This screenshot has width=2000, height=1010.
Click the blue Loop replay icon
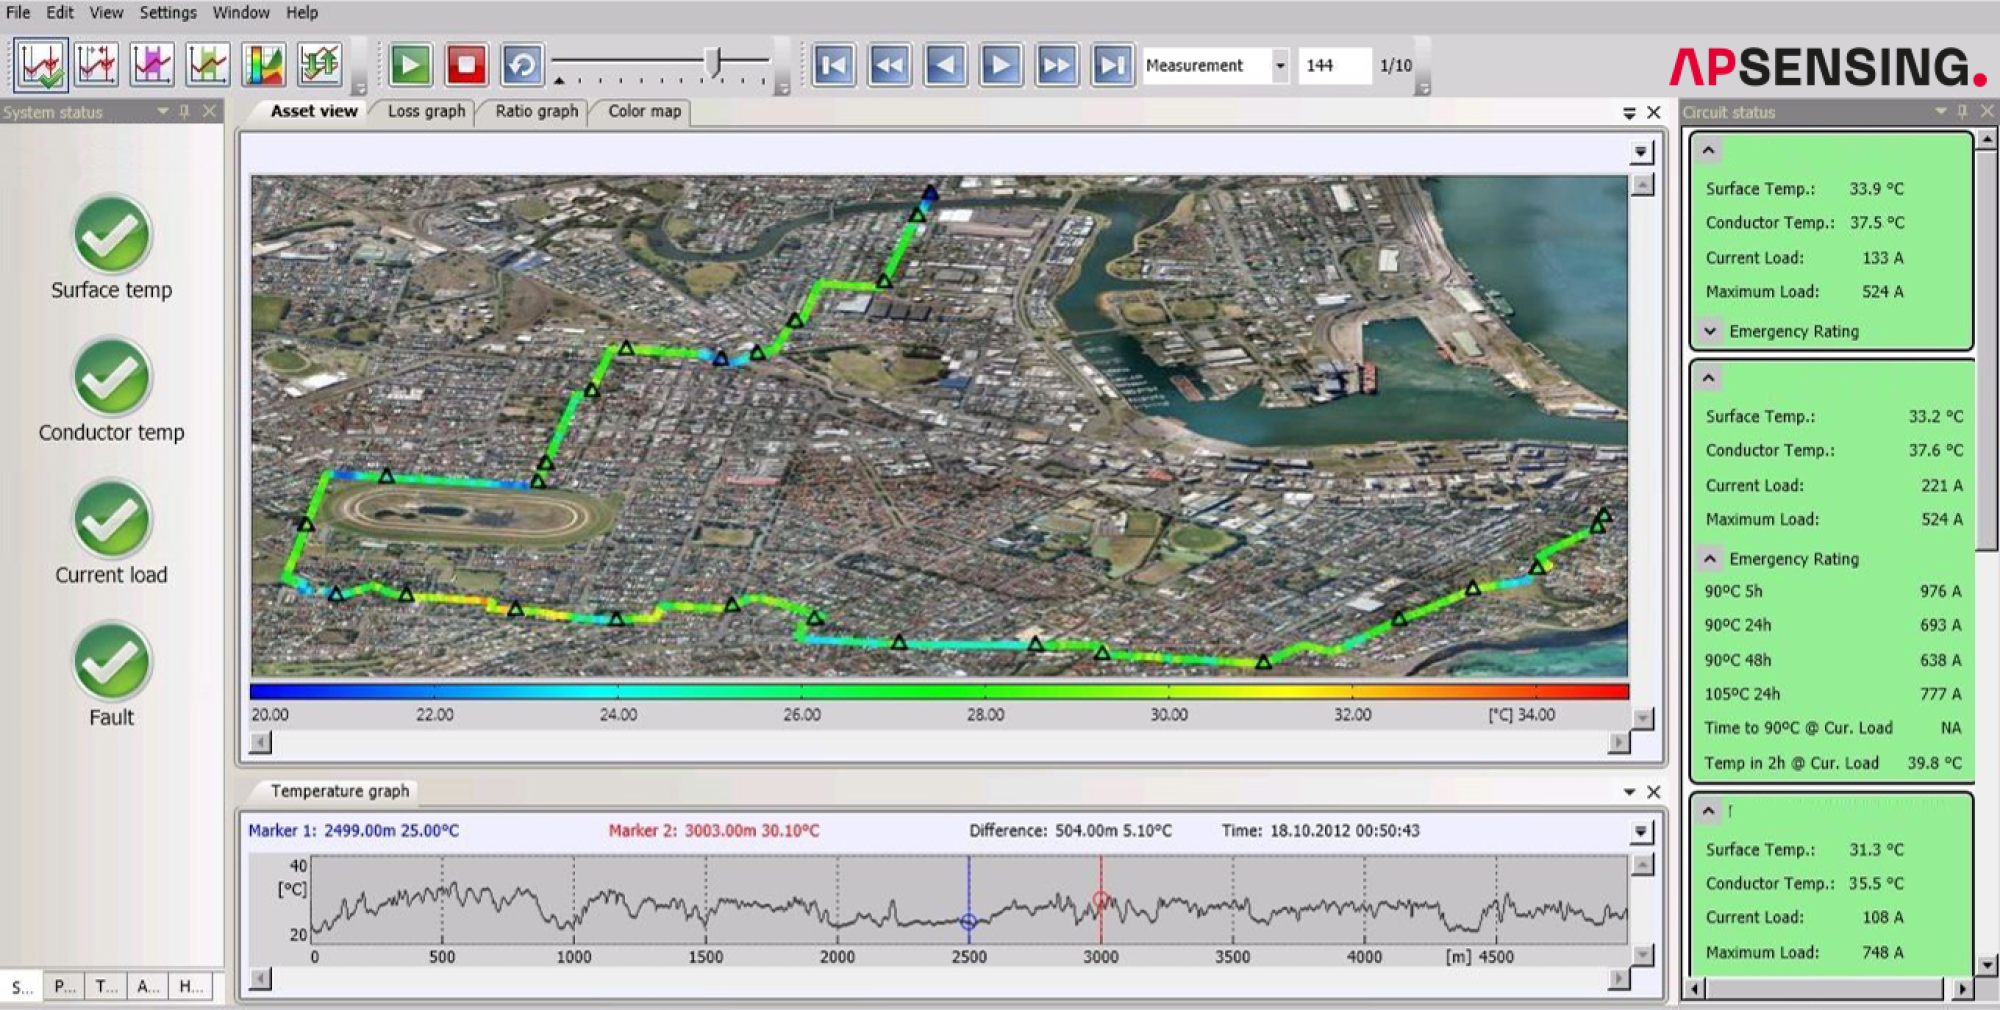[522, 66]
